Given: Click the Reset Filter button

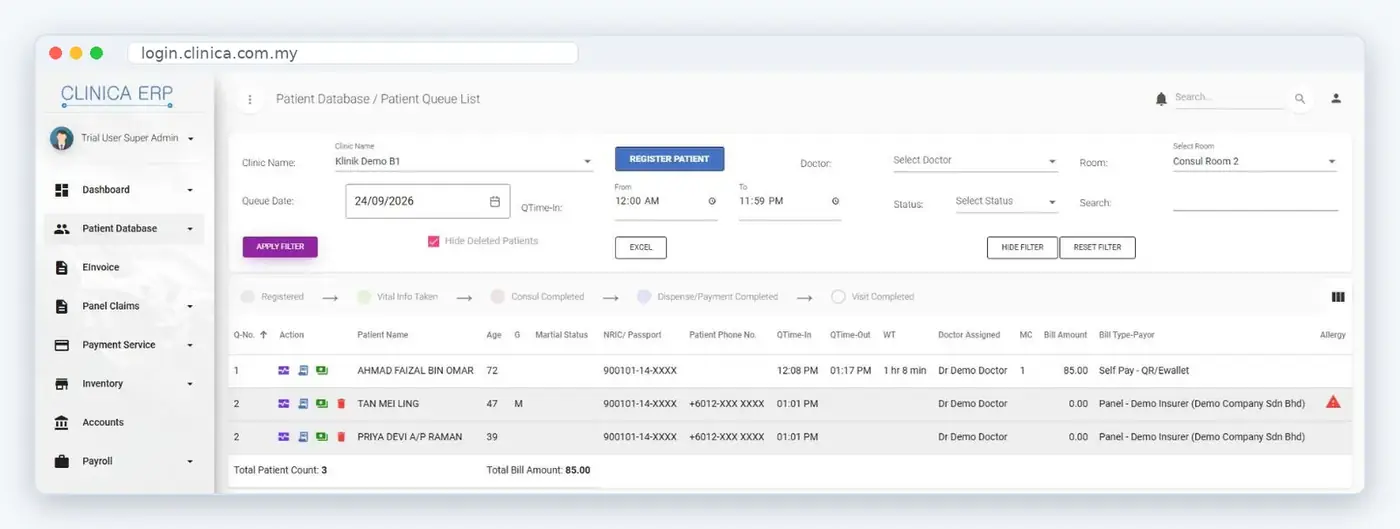Looking at the screenshot, I should coord(1097,247).
